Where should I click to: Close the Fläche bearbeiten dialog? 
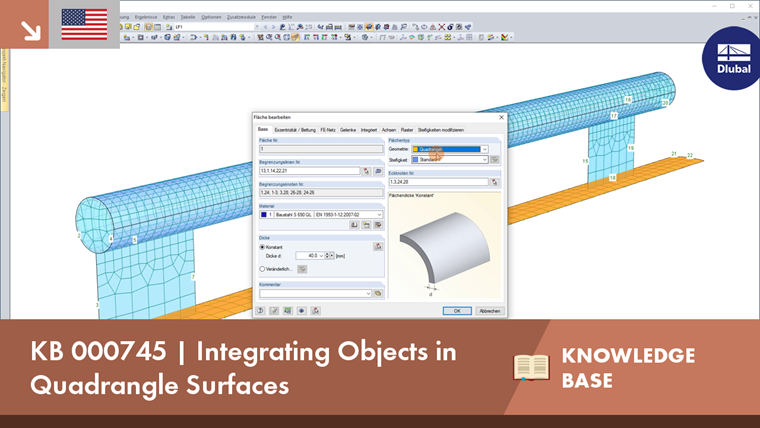[501, 117]
